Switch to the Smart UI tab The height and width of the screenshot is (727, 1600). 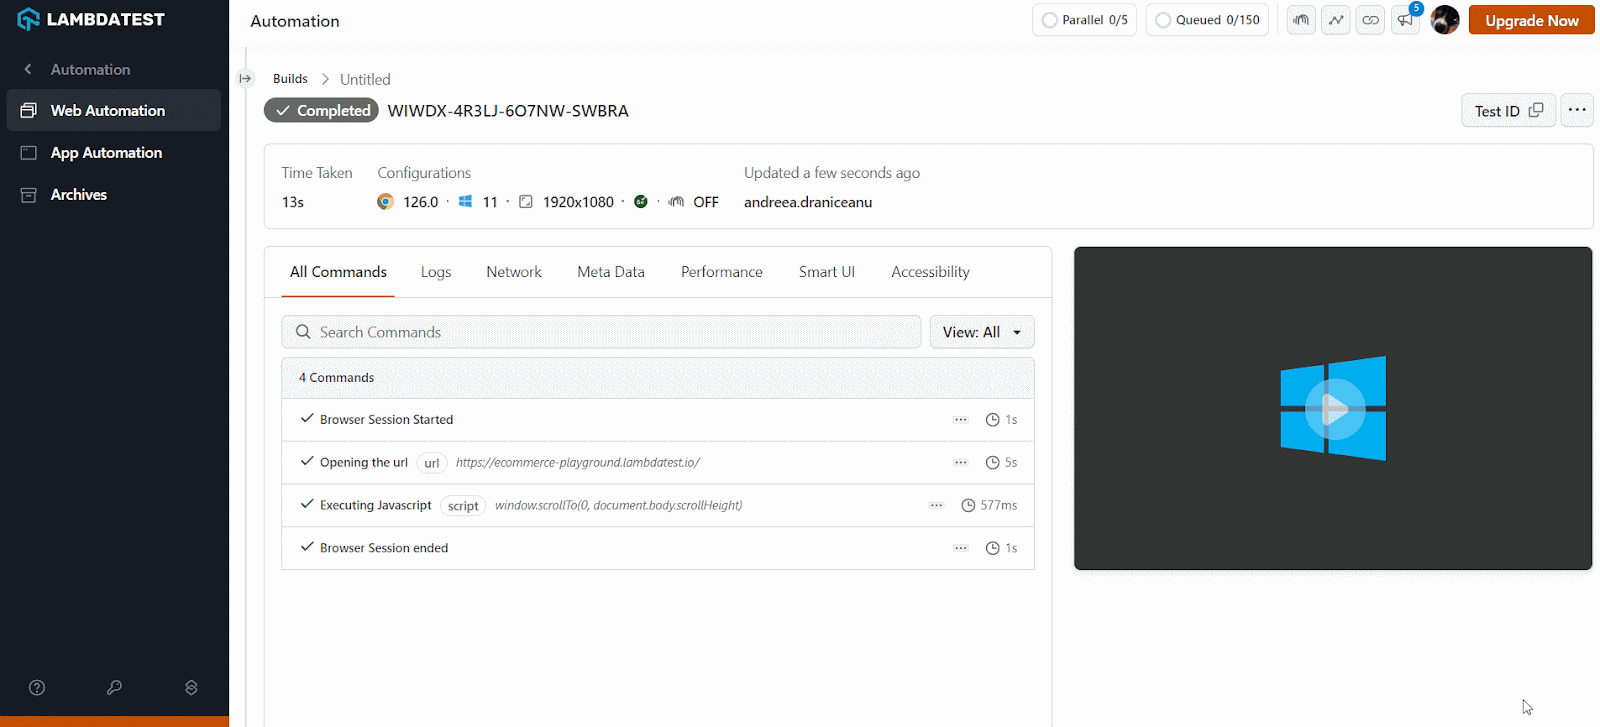tap(827, 272)
